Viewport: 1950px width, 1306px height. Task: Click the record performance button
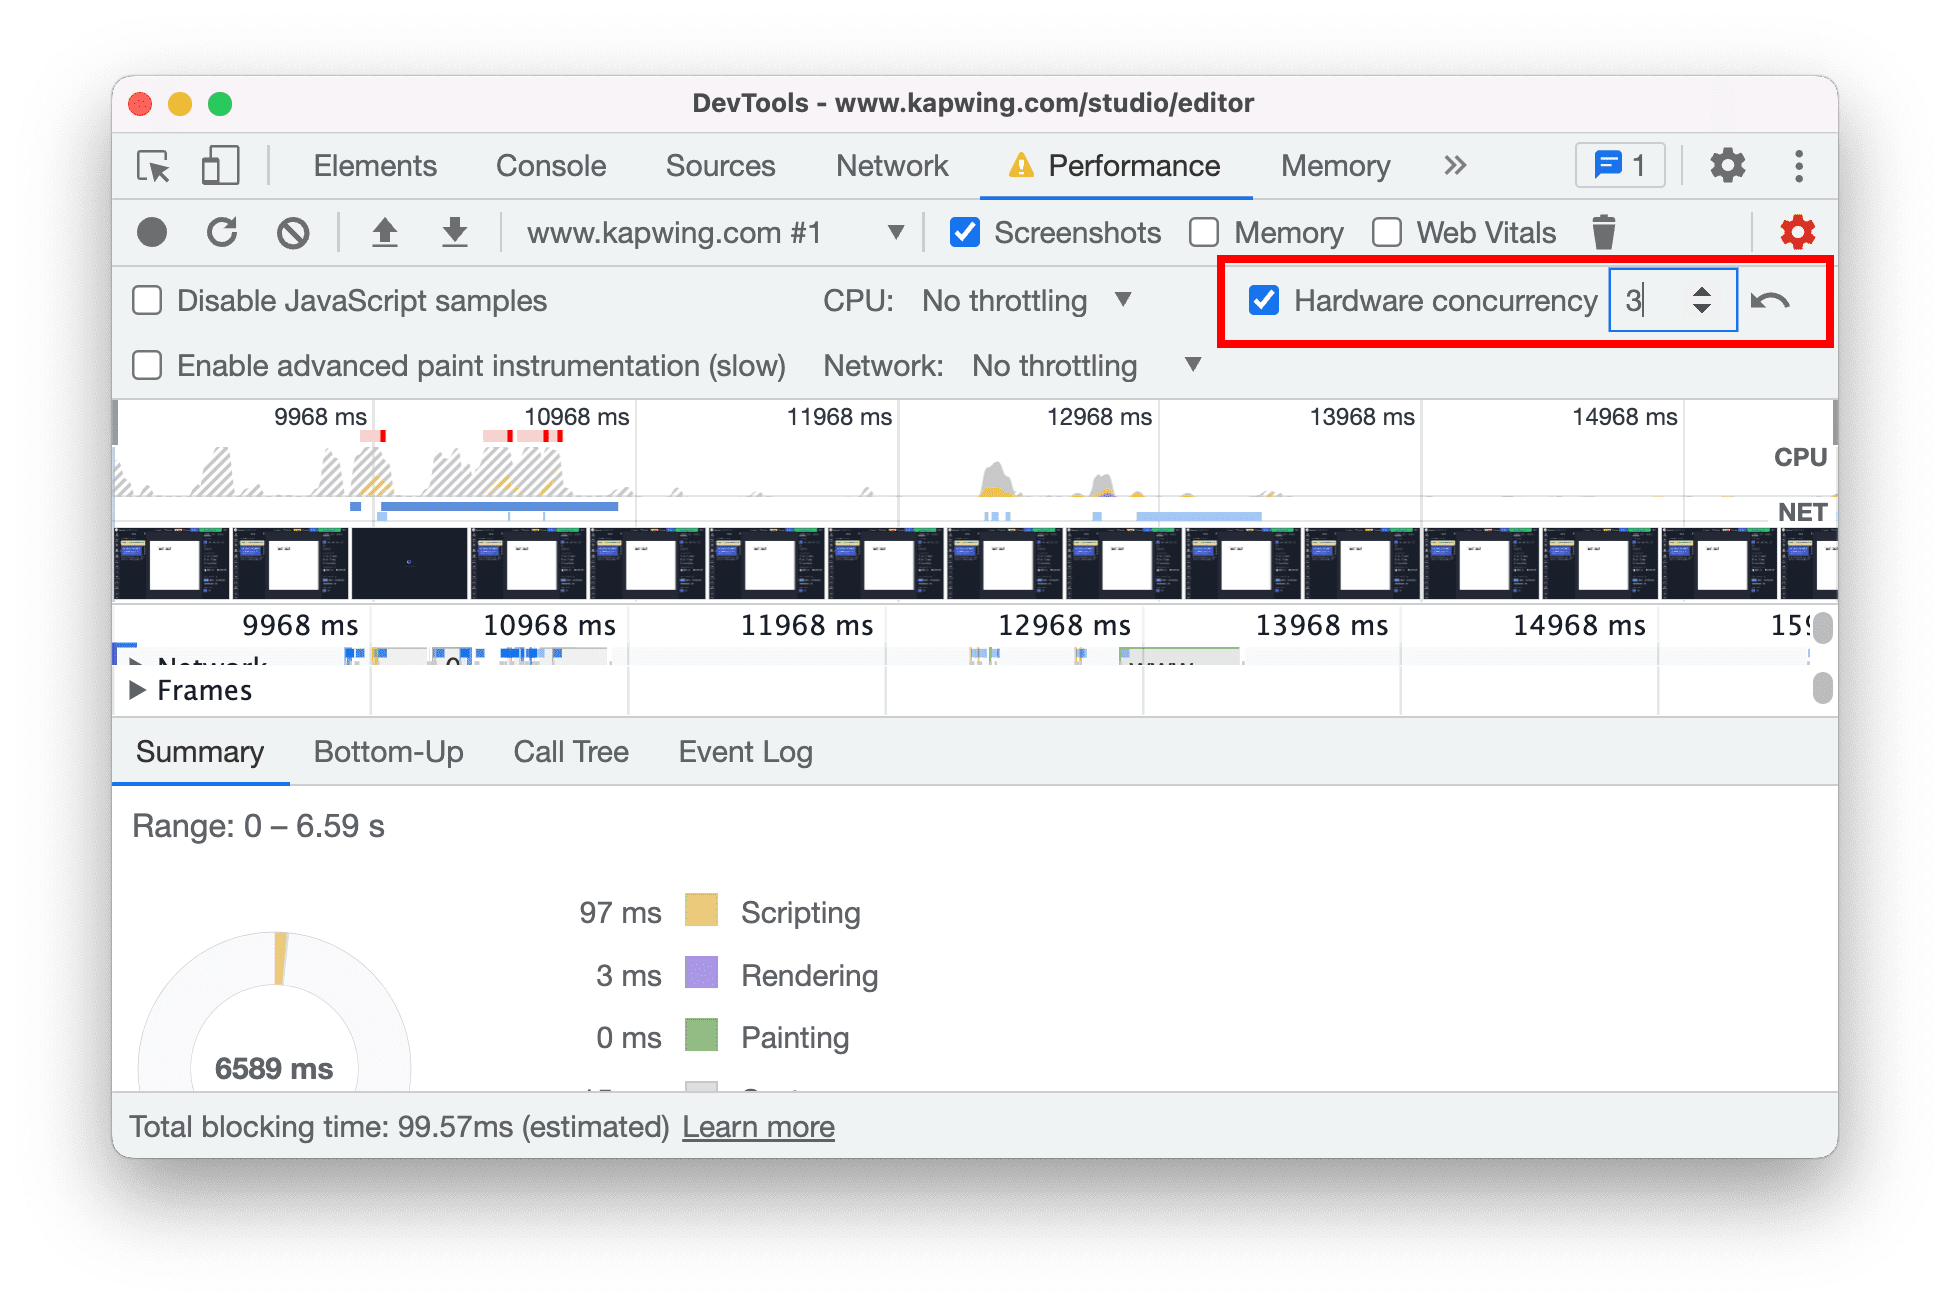coord(149,230)
